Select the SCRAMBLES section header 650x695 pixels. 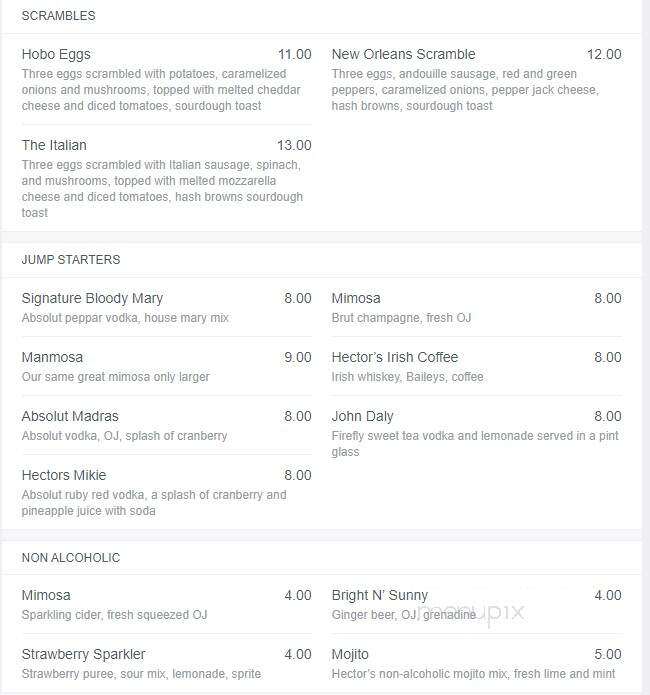coord(59,16)
